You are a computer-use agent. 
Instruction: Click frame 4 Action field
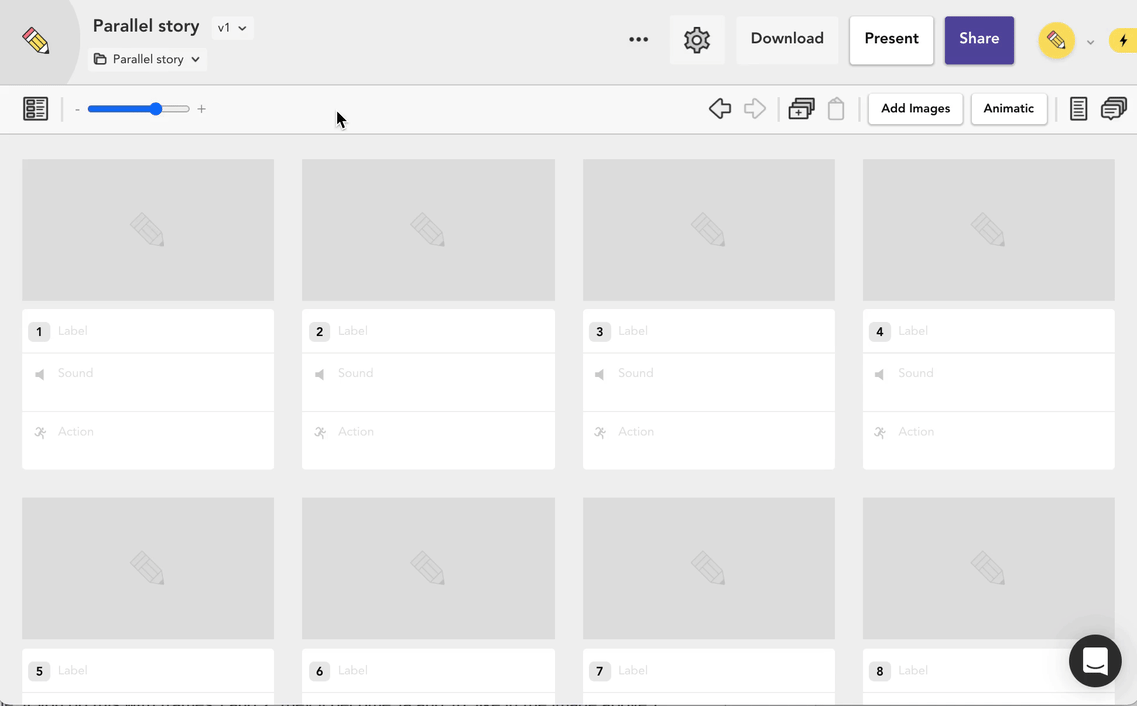[x=988, y=440]
